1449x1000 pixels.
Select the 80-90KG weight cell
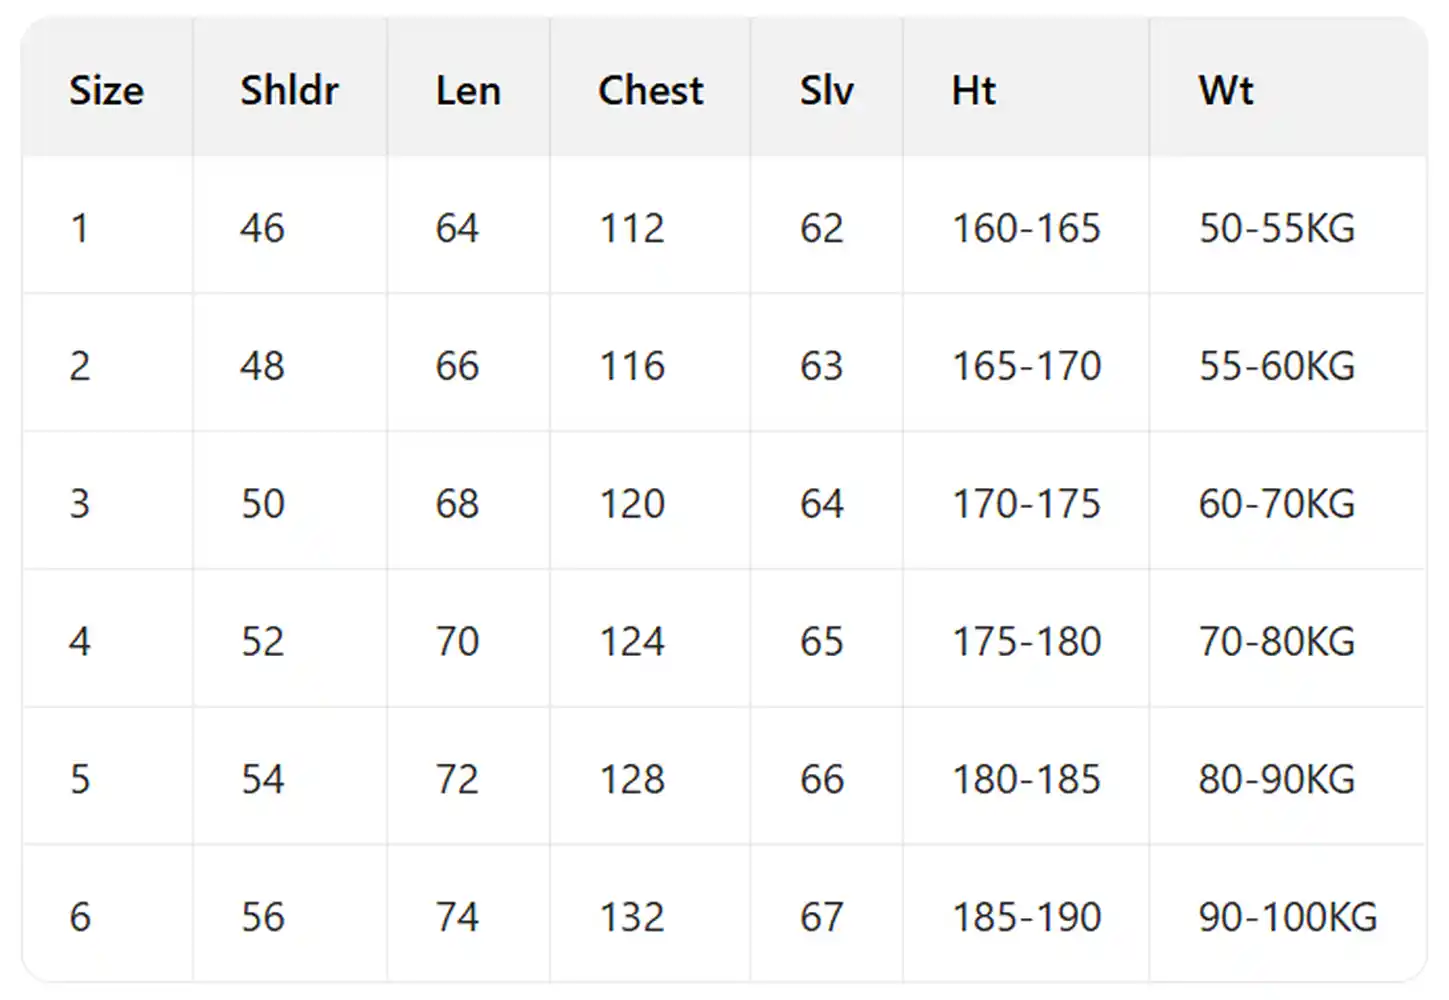pyautogui.click(x=1276, y=780)
